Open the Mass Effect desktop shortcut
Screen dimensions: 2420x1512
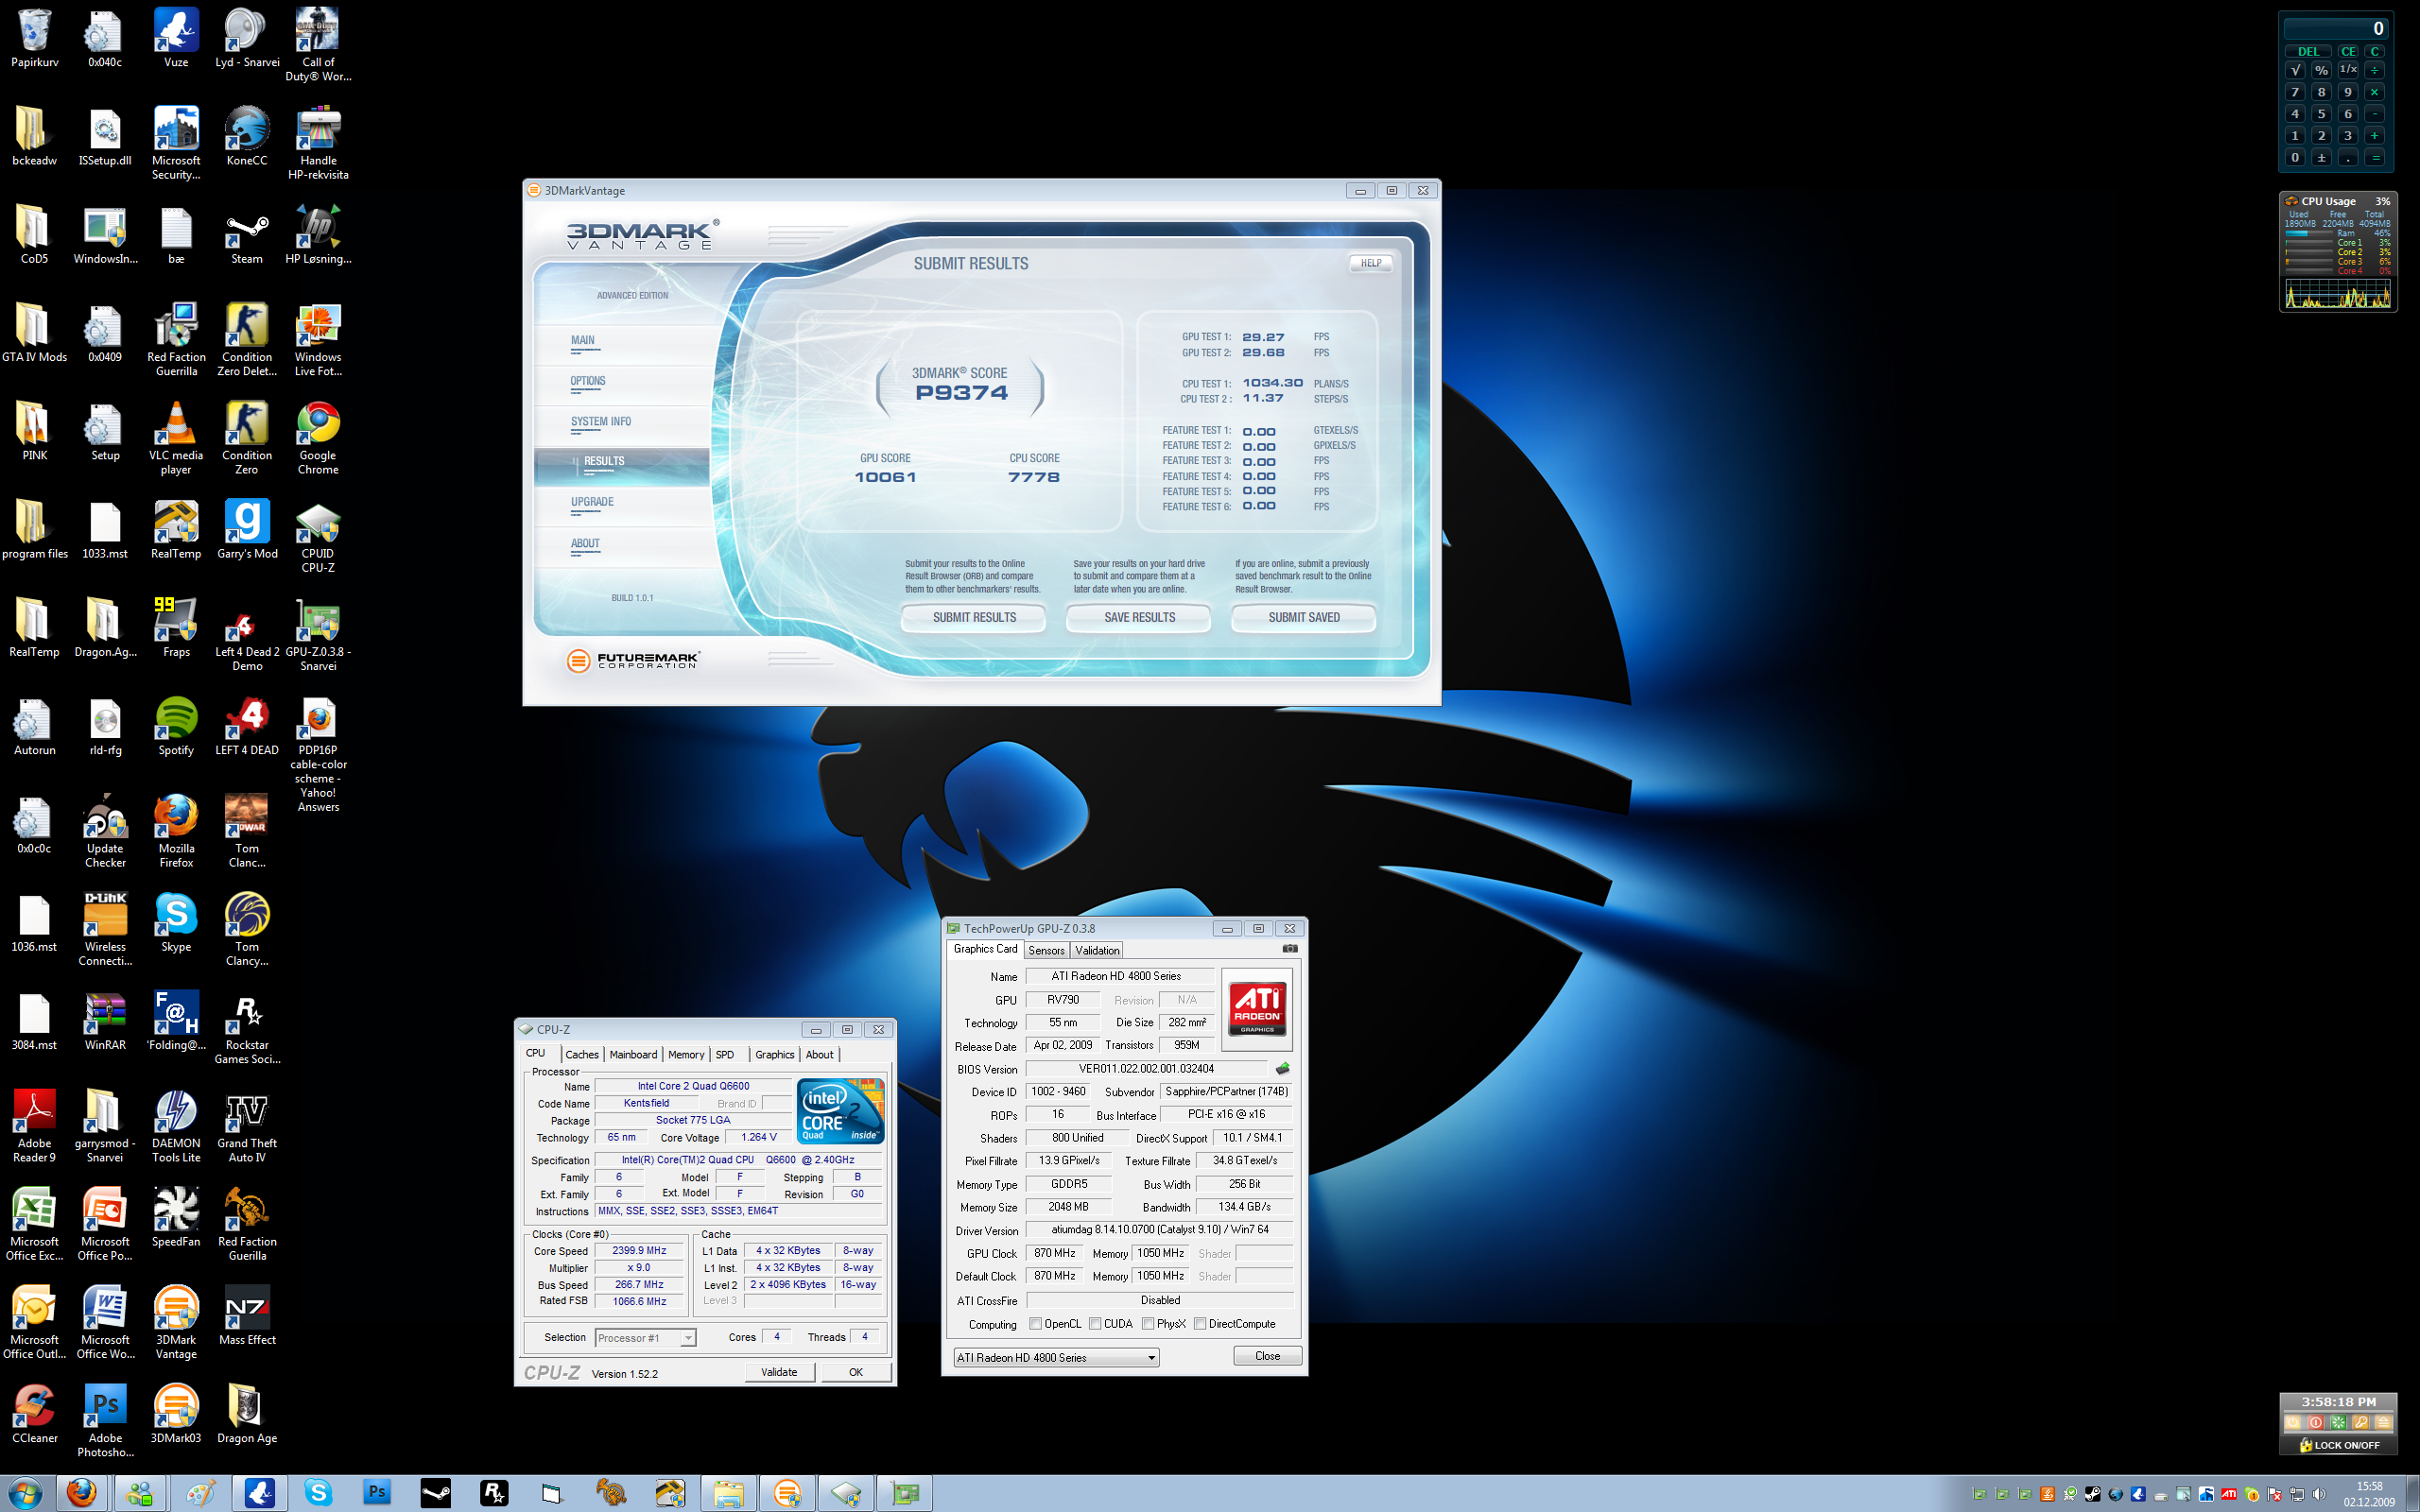(247, 1316)
